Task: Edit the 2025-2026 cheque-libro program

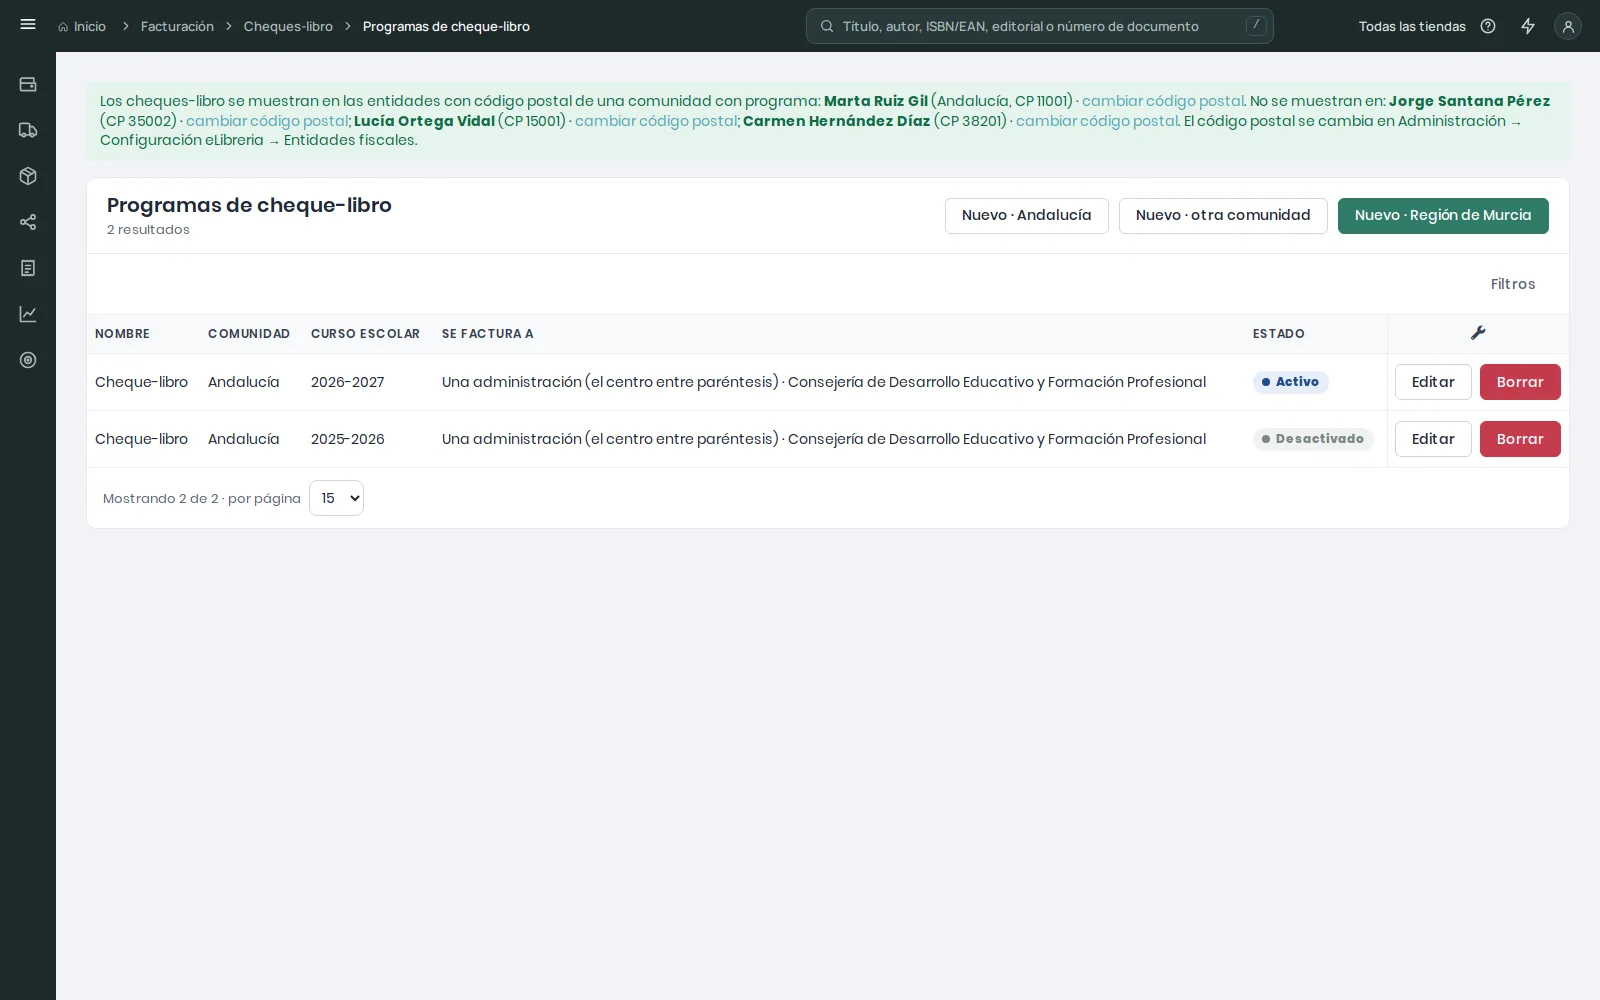Action: coord(1433,439)
